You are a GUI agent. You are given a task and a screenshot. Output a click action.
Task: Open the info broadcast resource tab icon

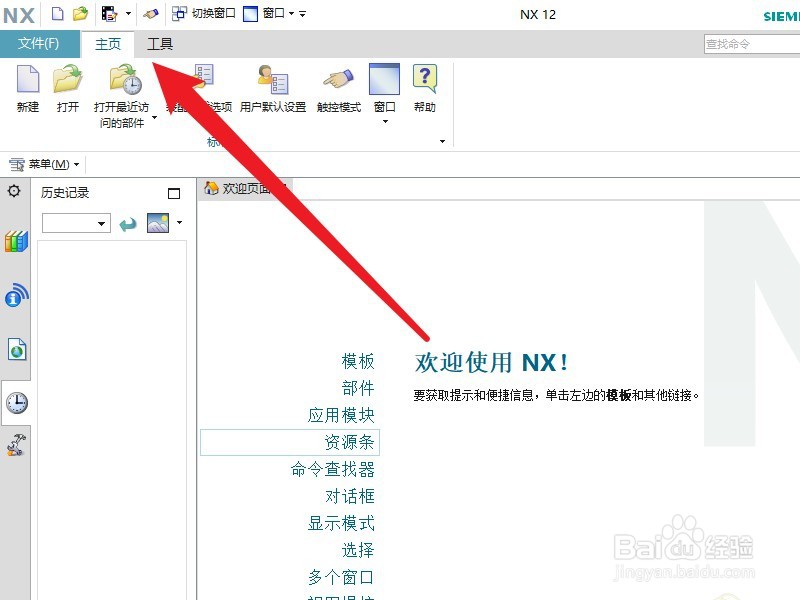tap(16, 295)
